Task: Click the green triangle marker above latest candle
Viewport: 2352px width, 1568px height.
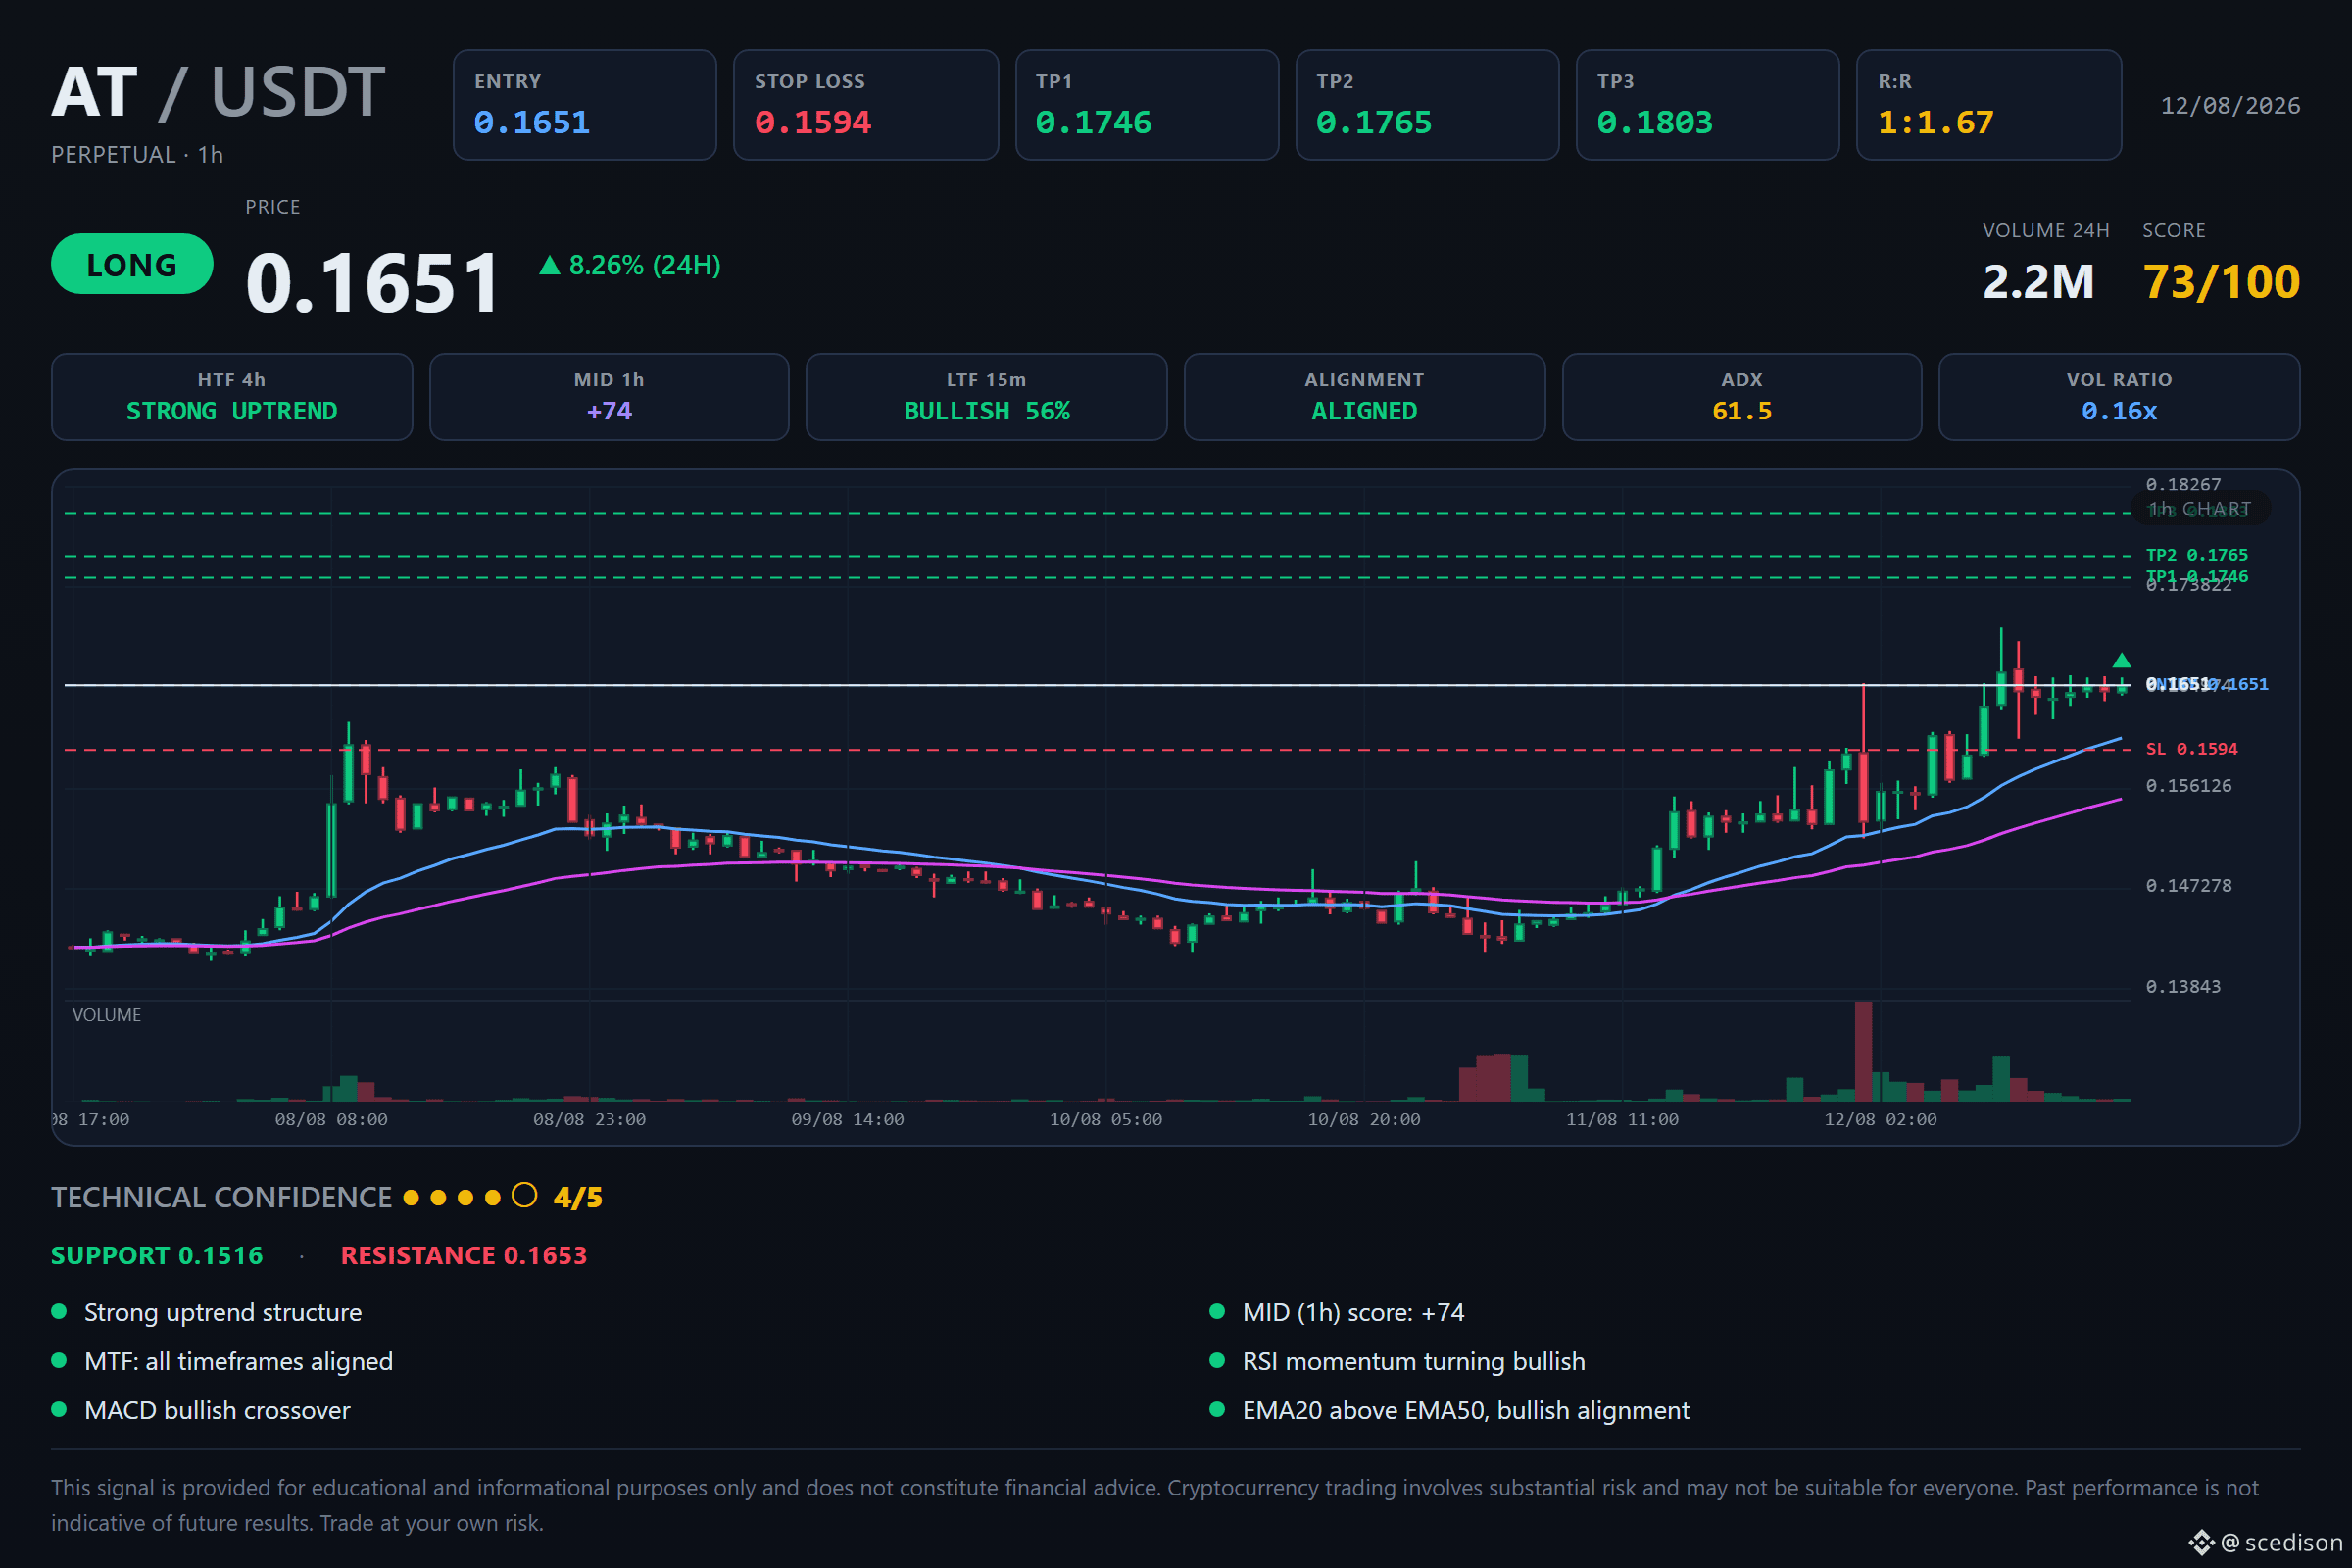Action: coord(2121,660)
